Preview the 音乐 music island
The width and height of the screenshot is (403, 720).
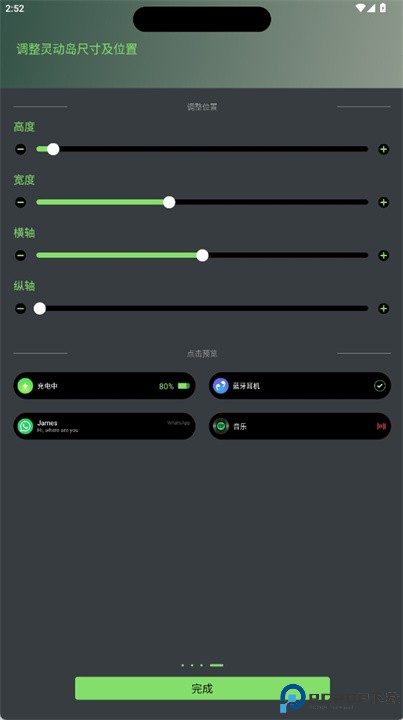point(300,426)
